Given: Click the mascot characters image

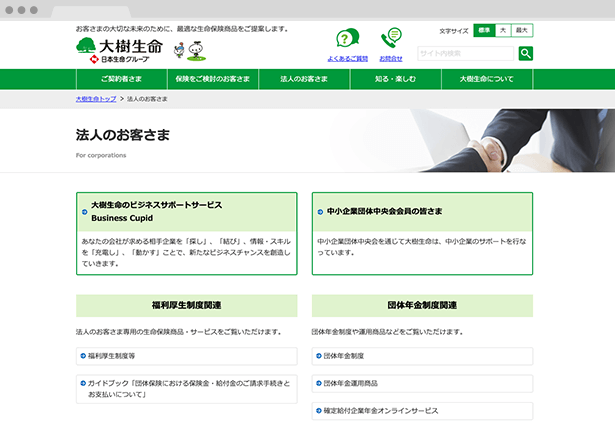Looking at the screenshot, I should 190,51.
